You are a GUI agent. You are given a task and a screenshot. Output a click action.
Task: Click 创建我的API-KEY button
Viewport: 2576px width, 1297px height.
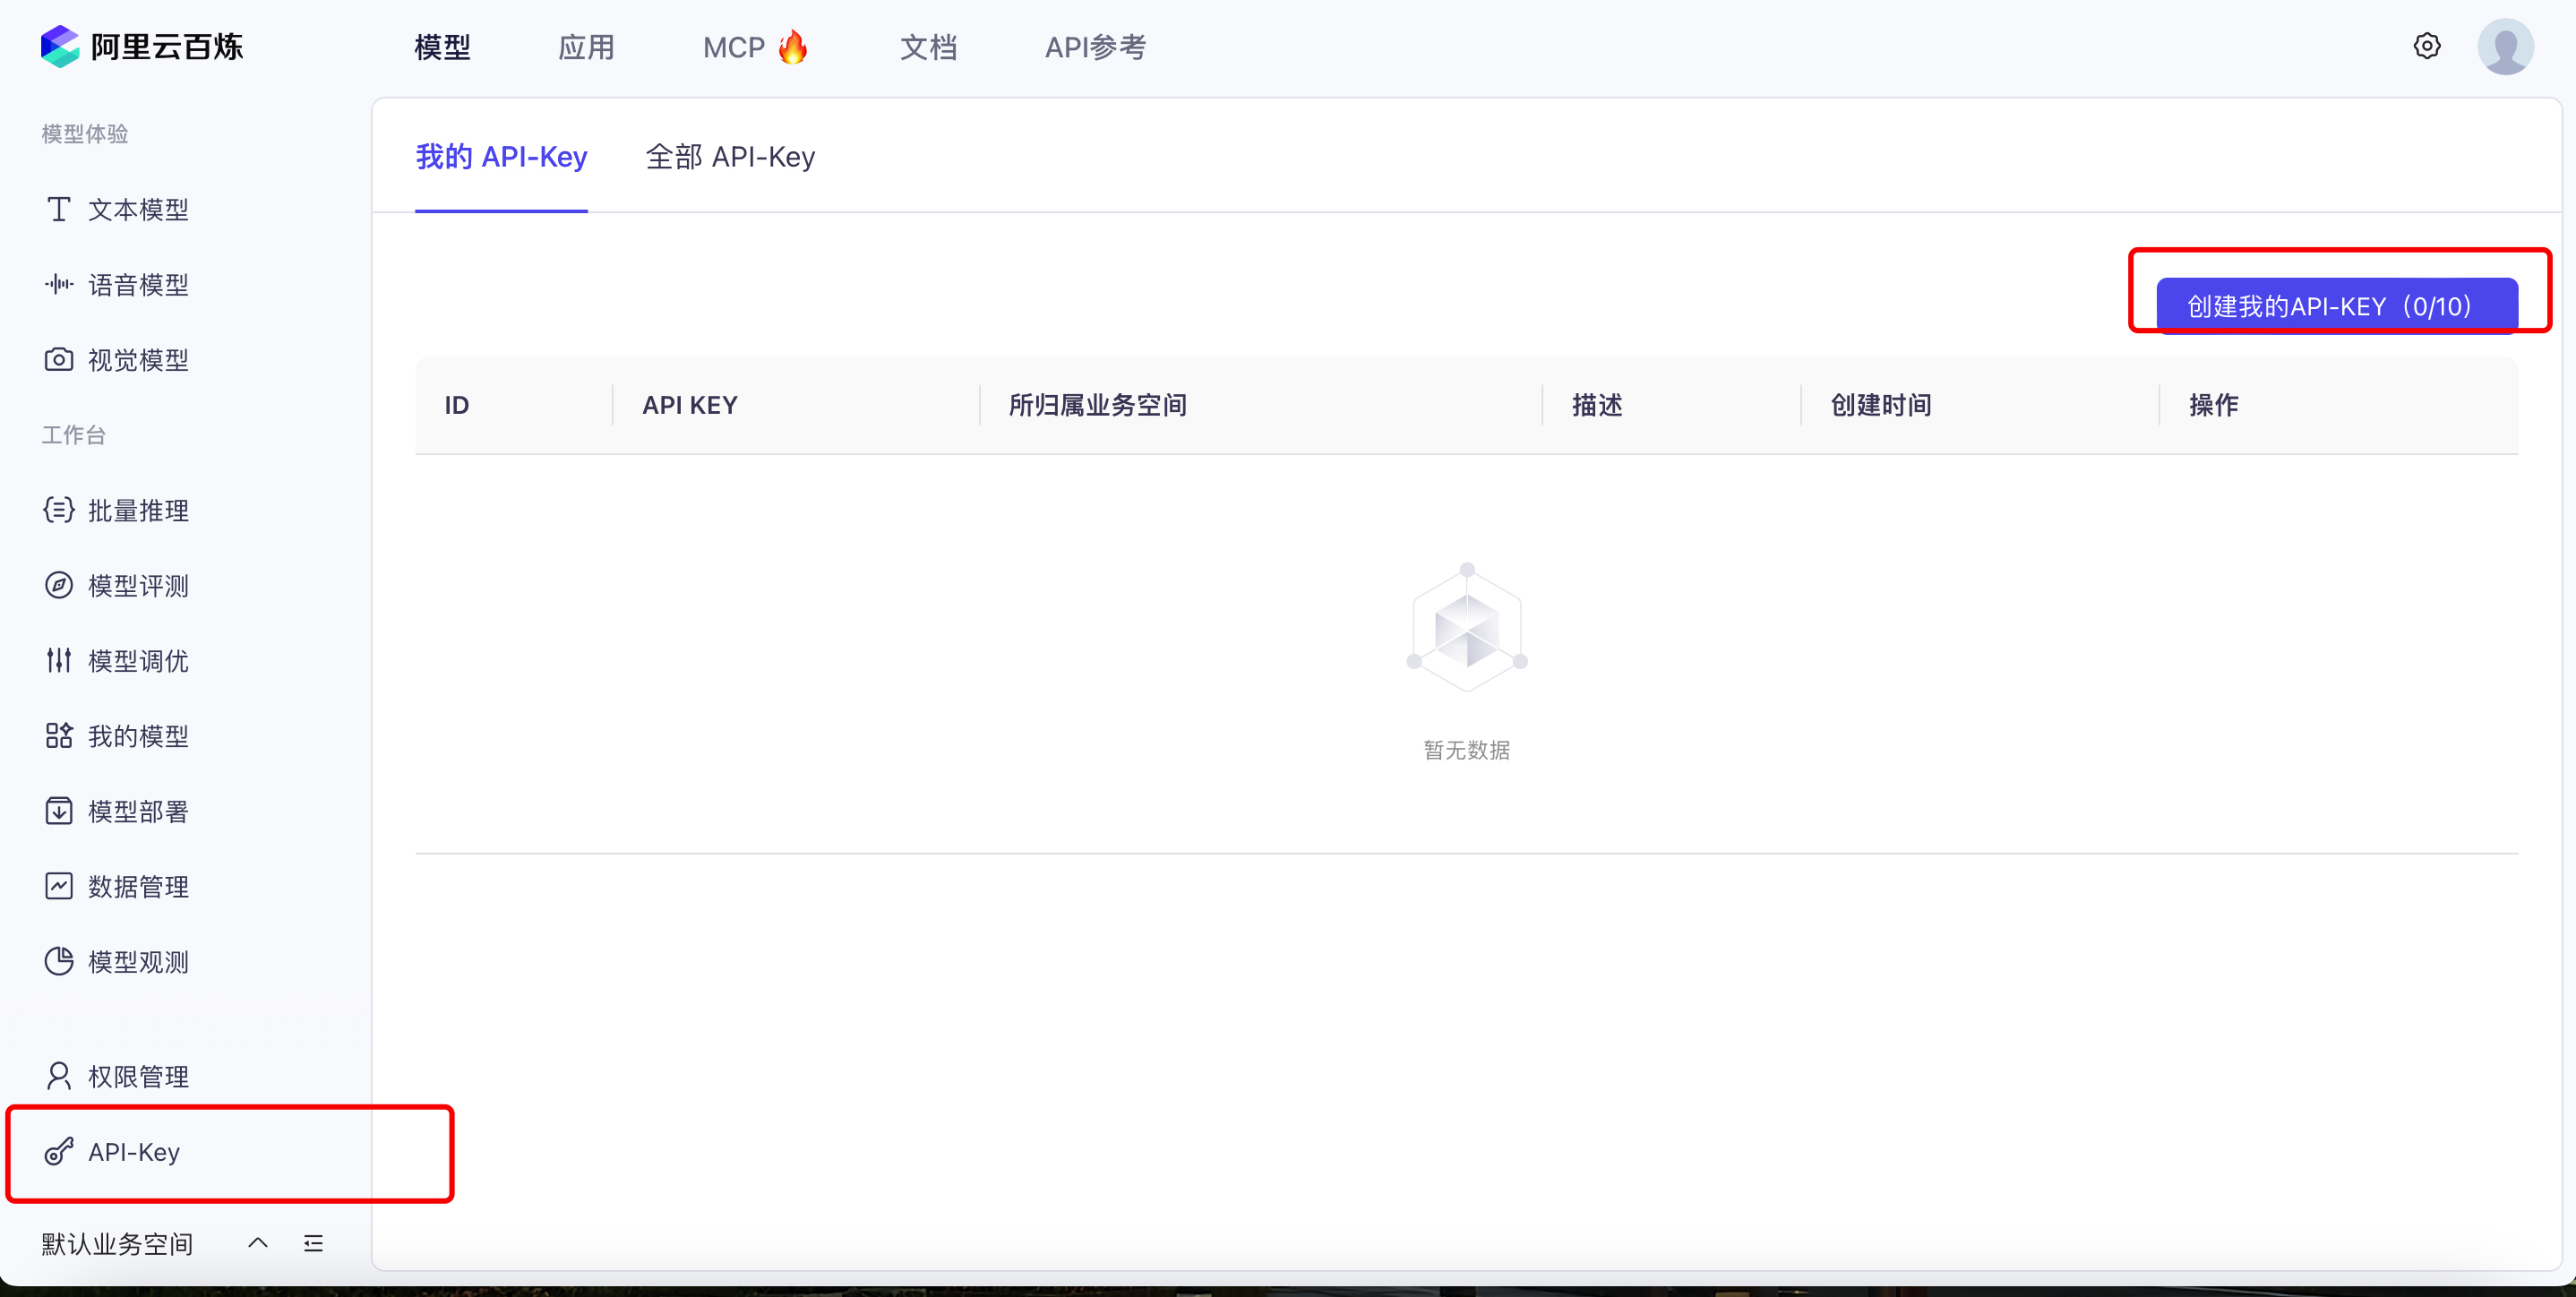tap(2336, 306)
